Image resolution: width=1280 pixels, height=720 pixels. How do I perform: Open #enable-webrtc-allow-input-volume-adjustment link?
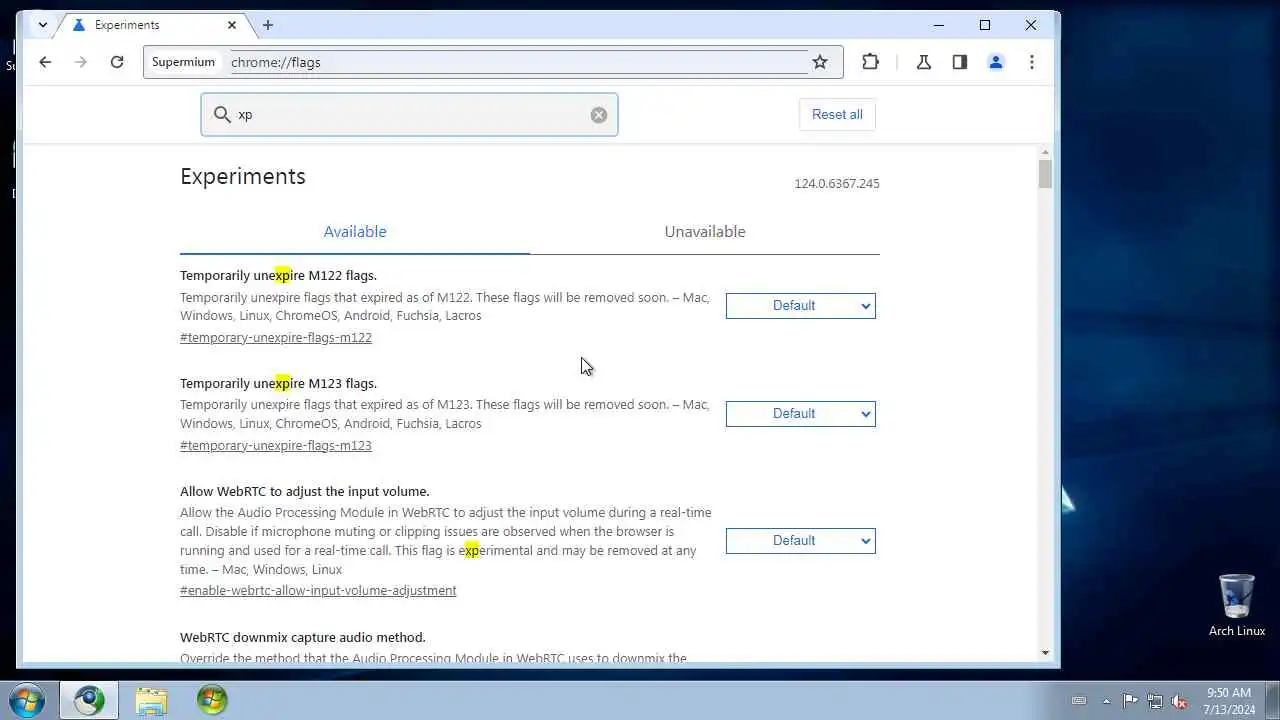point(318,591)
